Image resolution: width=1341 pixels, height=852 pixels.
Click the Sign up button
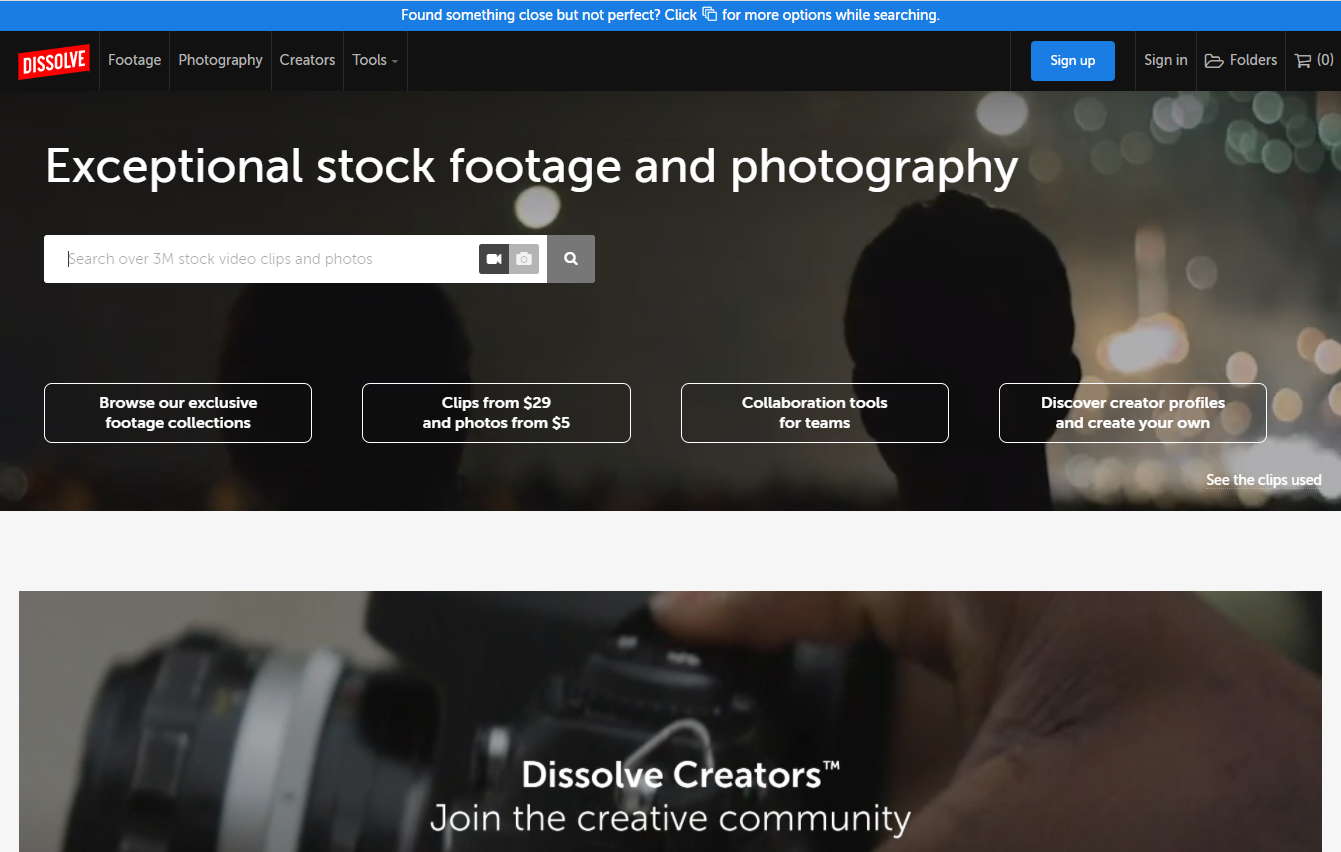point(1072,61)
